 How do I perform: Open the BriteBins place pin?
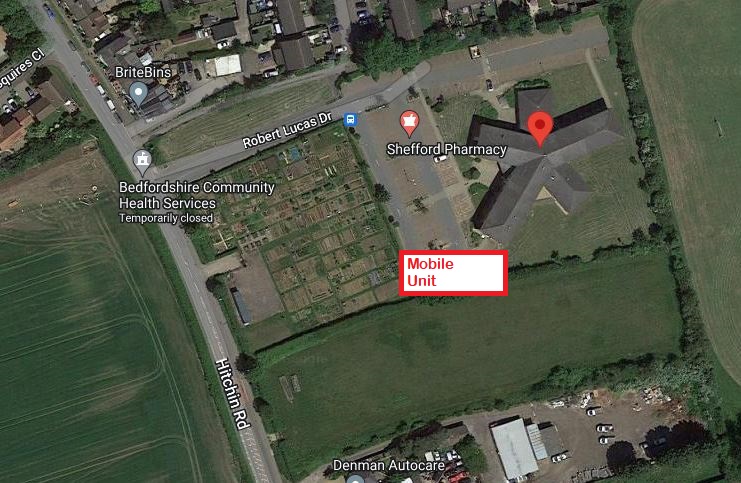[x=138, y=93]
